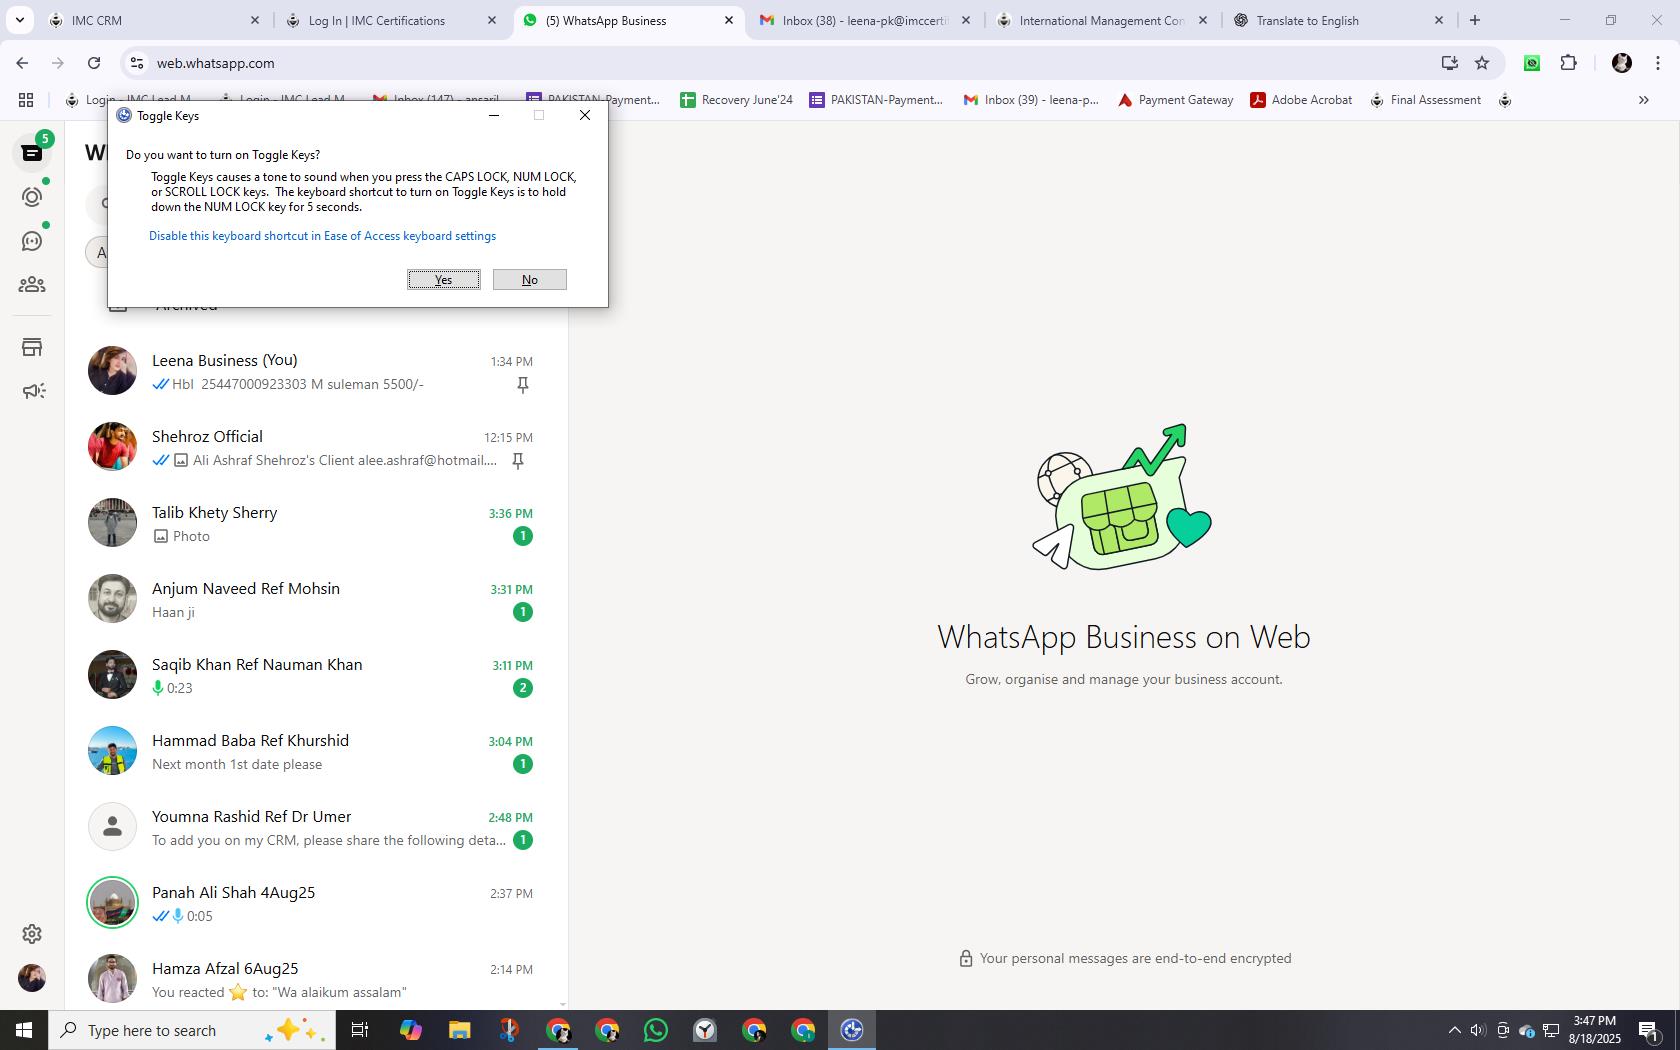Viewport: 1680px width, 1050px height.
Task: Click No in Toggle Keys dialog
Action: click(x=530, y=280)
